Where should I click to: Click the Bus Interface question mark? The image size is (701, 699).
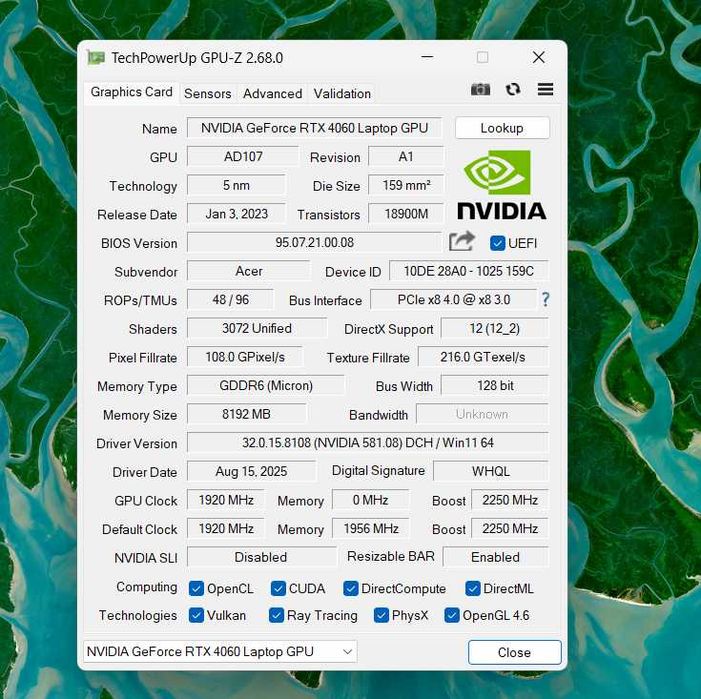545,299
